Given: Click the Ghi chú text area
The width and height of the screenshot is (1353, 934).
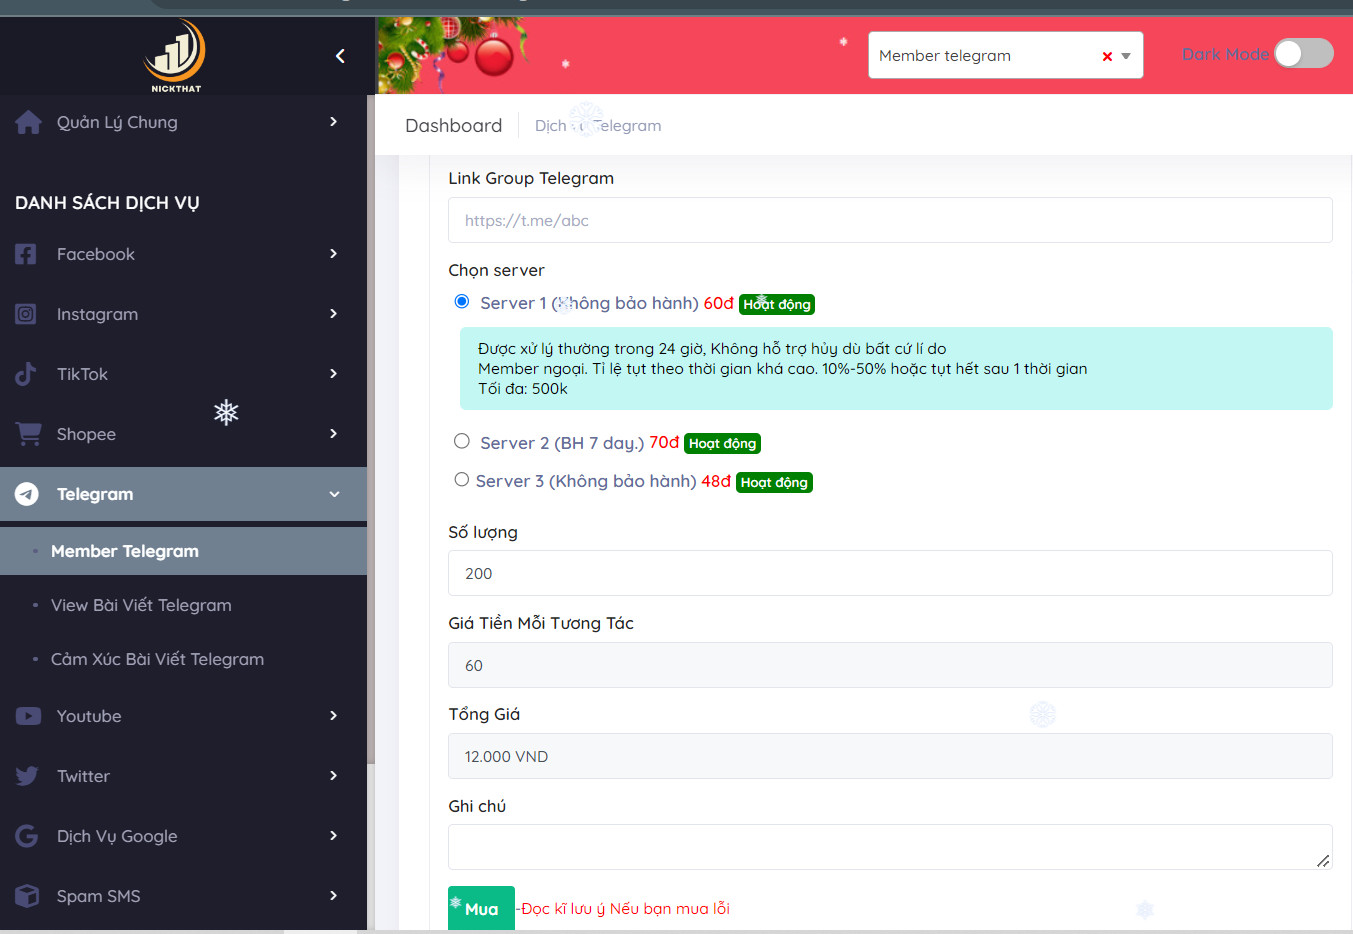Looking at the screenshot, I should point(890,847).
